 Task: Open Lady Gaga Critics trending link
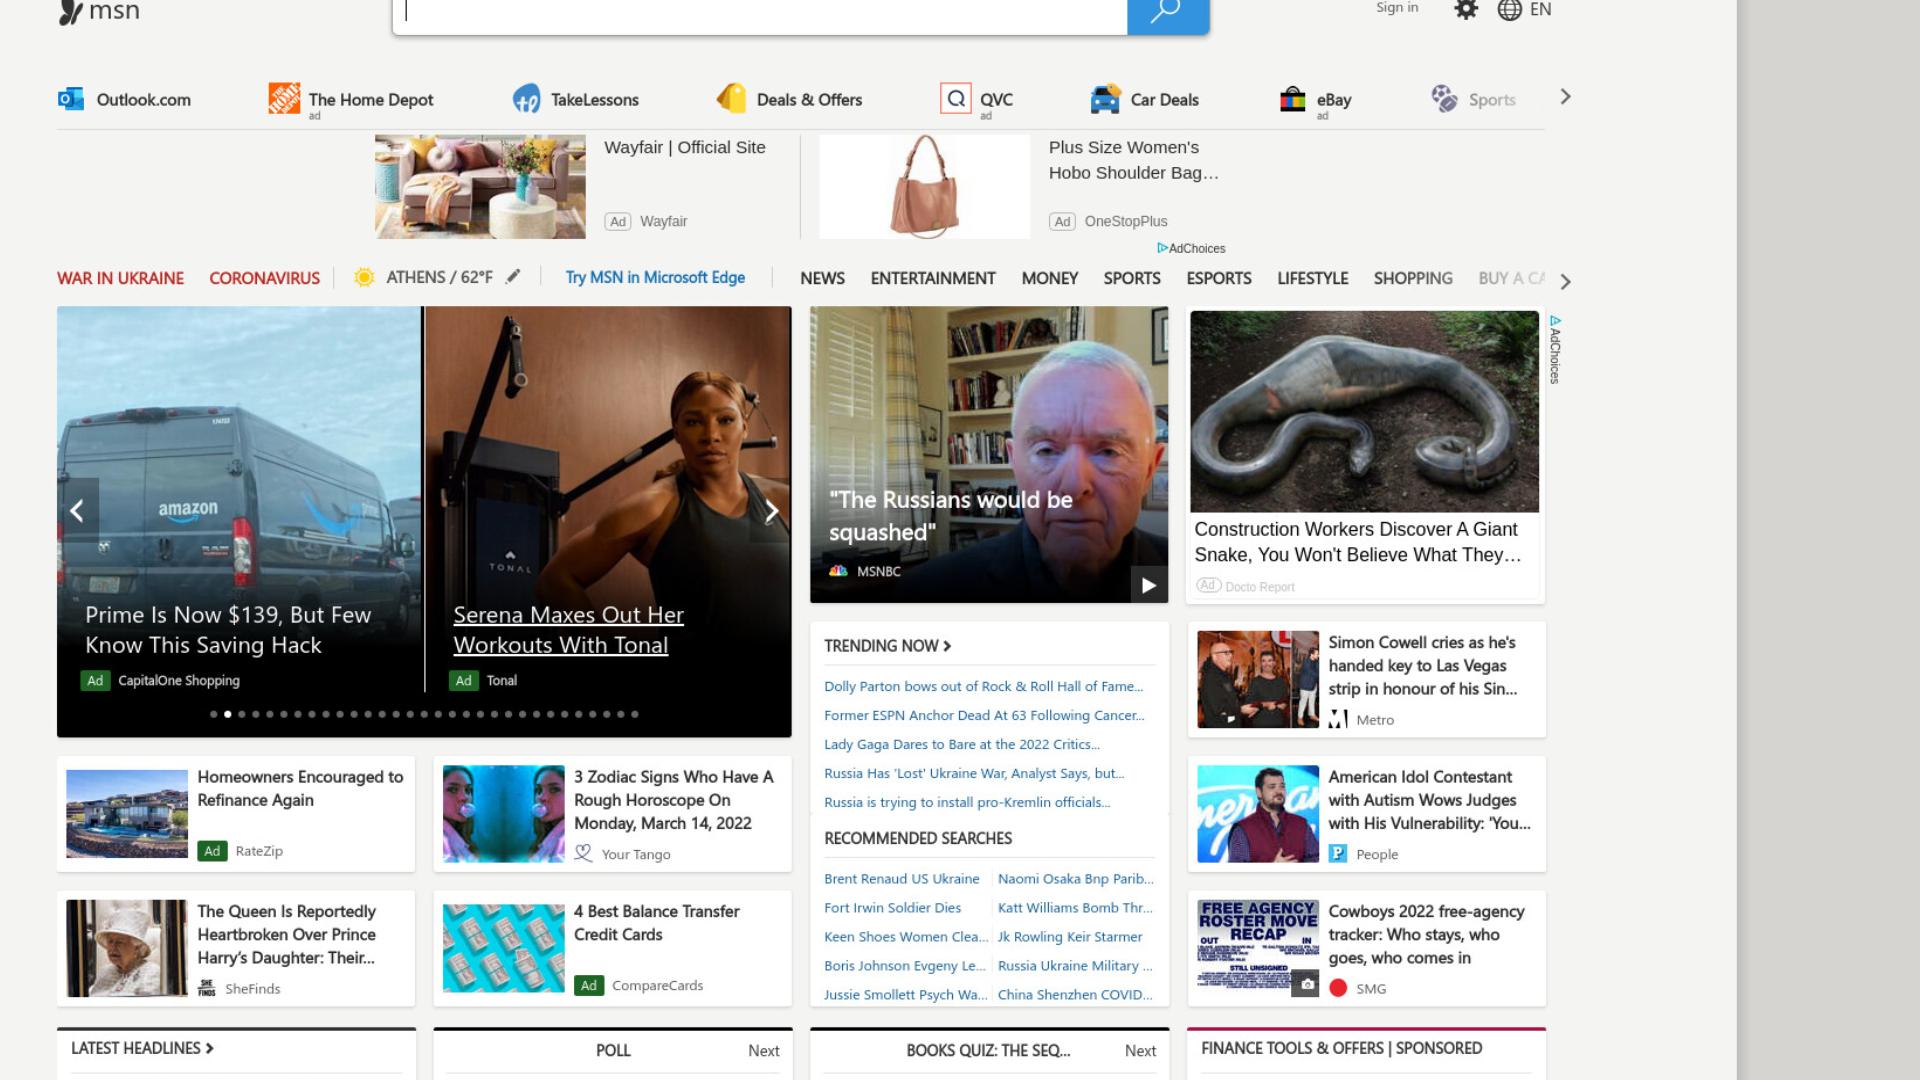pos(962,744)
